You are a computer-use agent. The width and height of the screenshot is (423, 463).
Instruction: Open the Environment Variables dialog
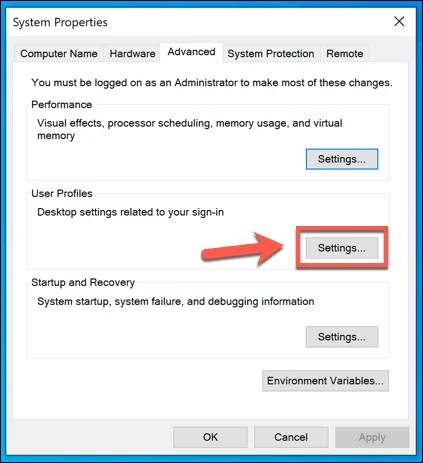click(325, 381)
